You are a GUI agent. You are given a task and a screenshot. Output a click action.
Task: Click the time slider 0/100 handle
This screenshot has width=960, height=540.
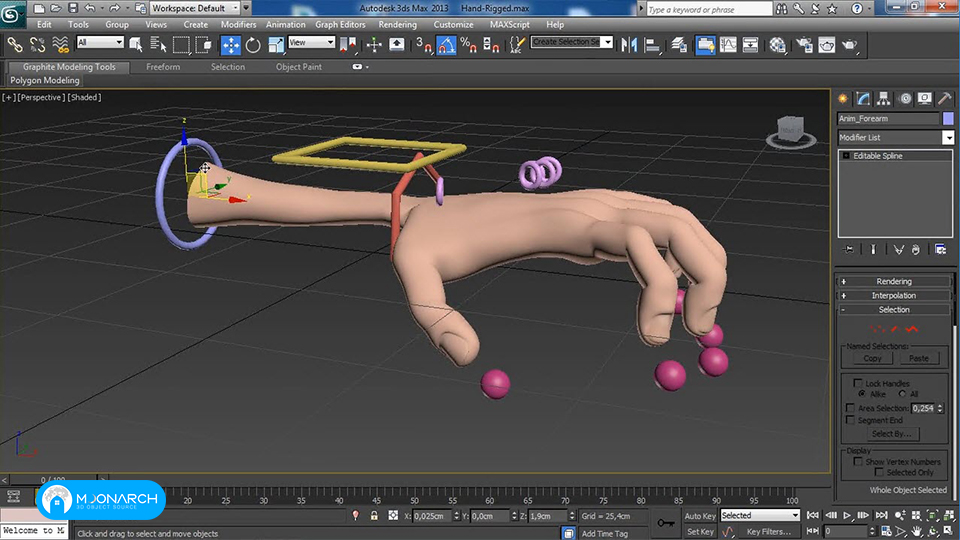point(53,479)
